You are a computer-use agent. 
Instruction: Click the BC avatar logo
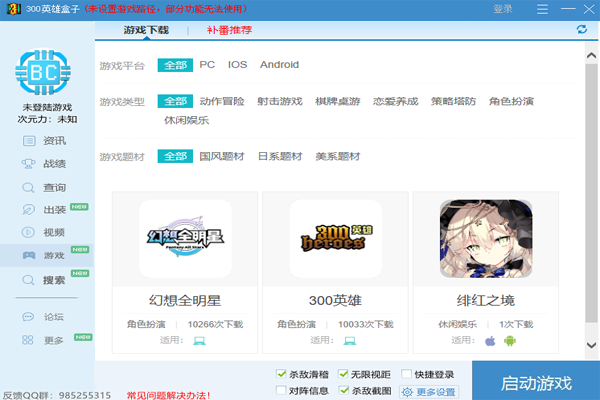(43, 72)
